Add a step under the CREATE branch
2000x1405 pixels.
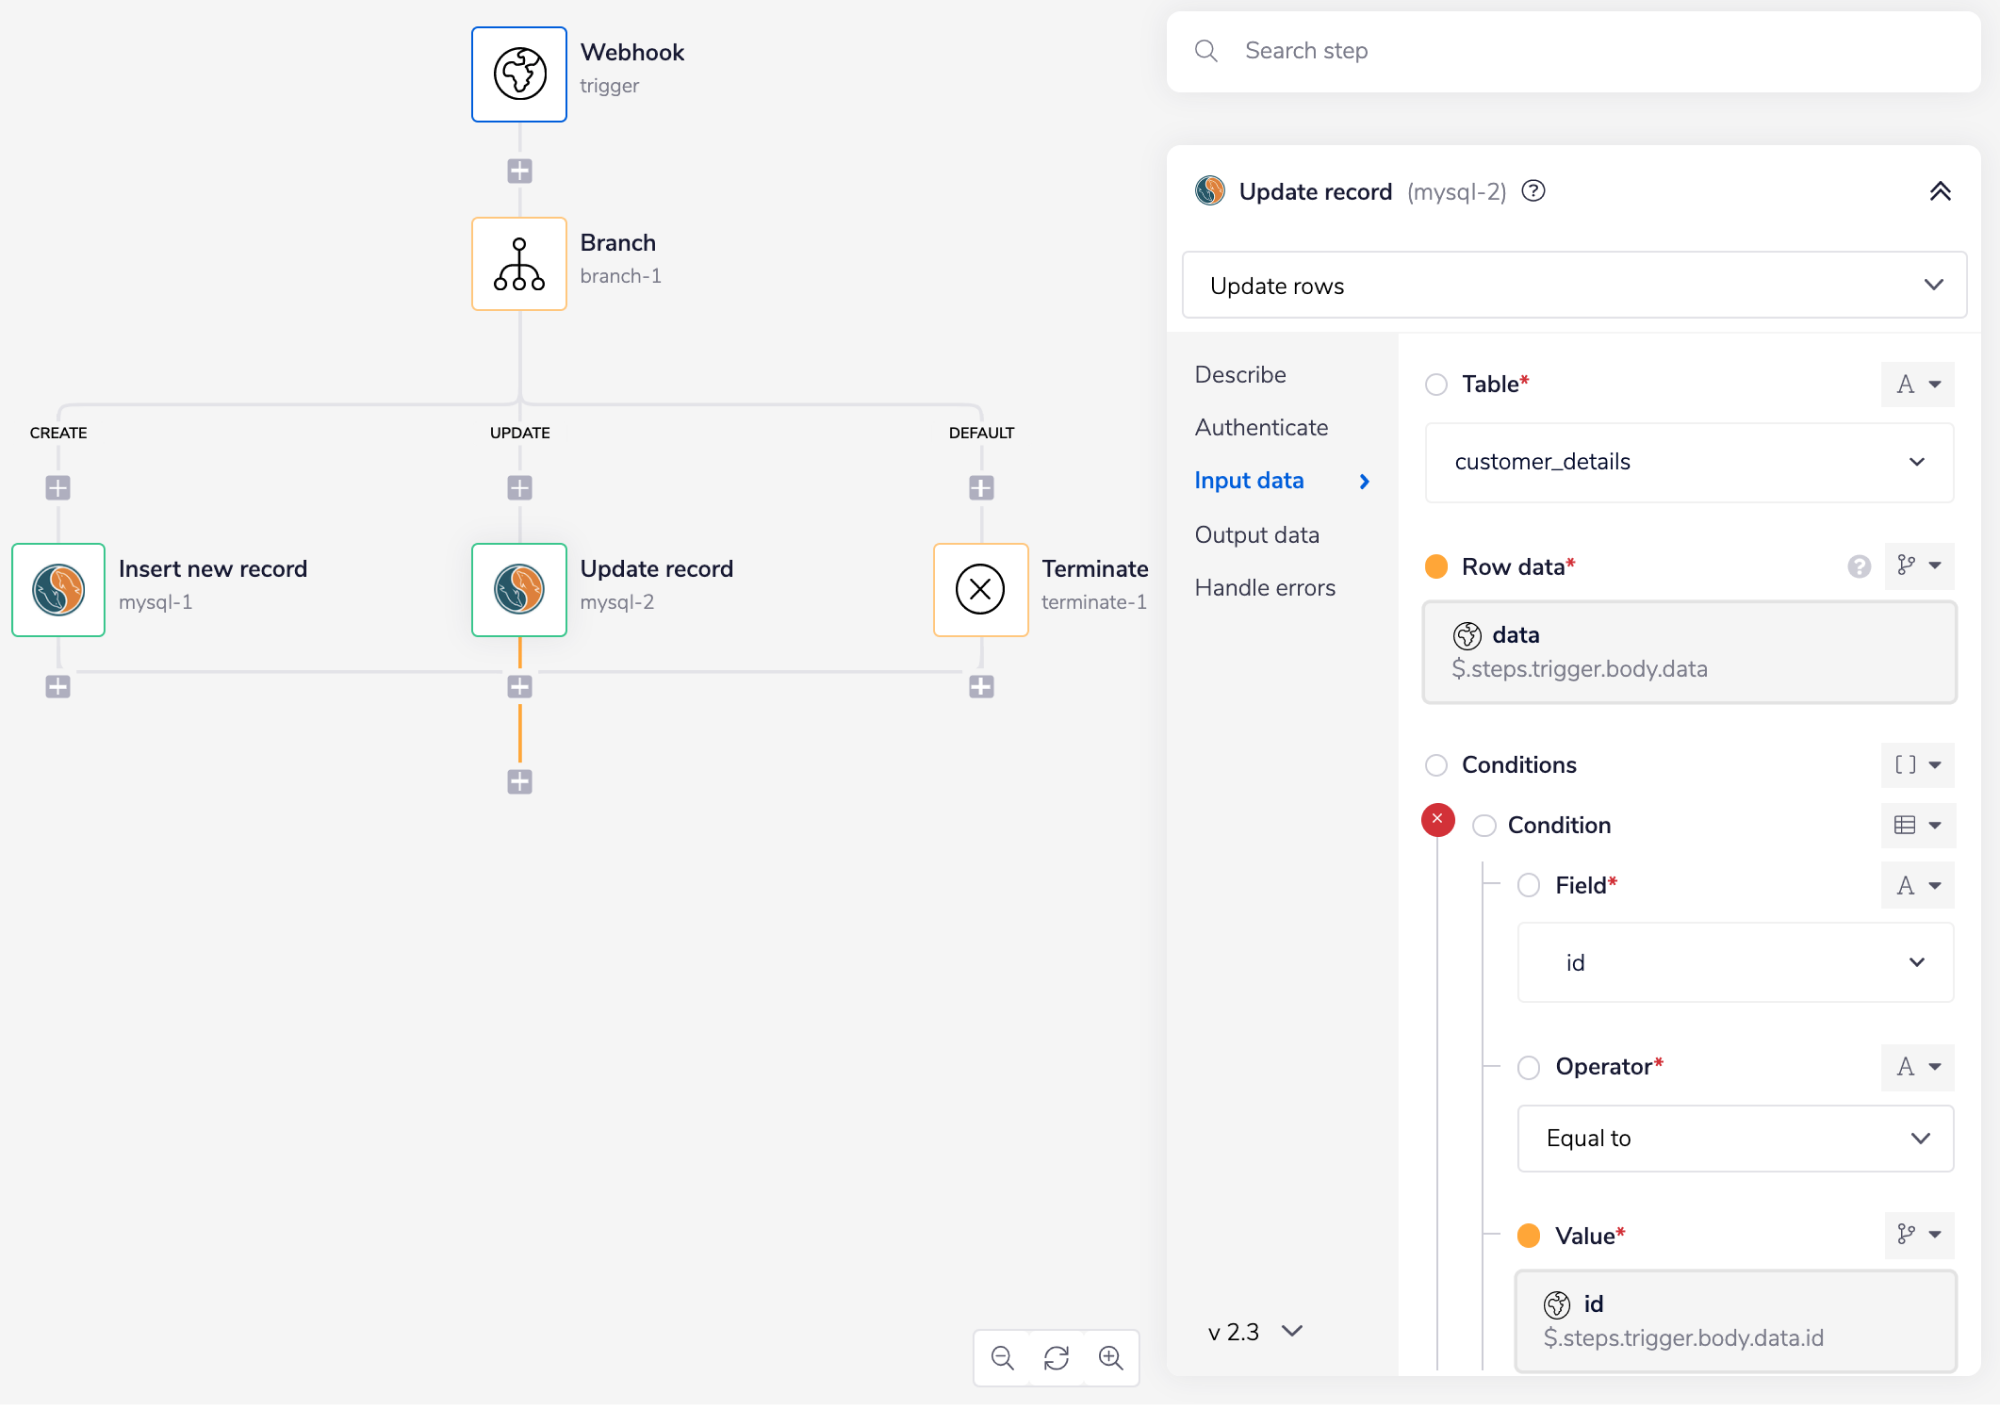58,488
